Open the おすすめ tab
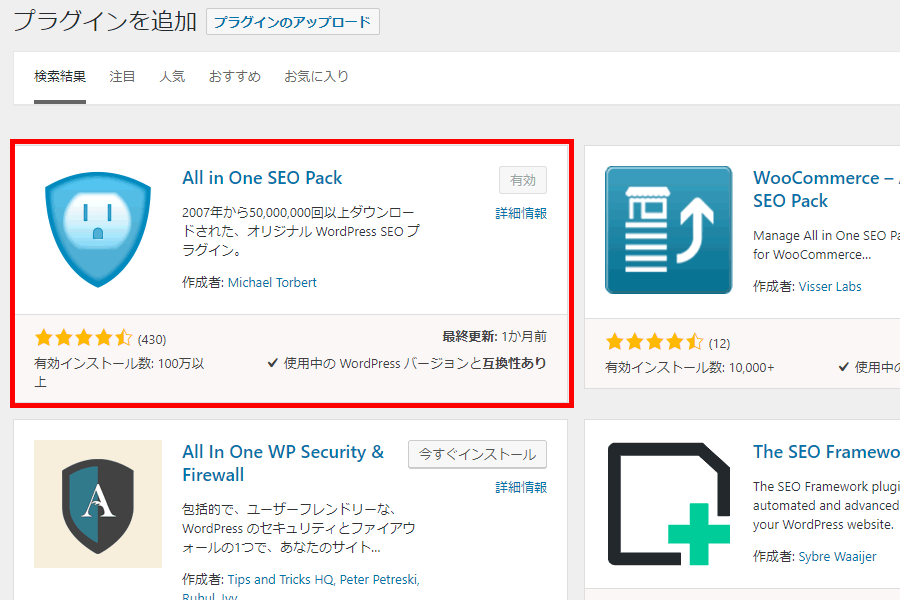The width and height of the screenshot is (900, 600). (234, 77)
